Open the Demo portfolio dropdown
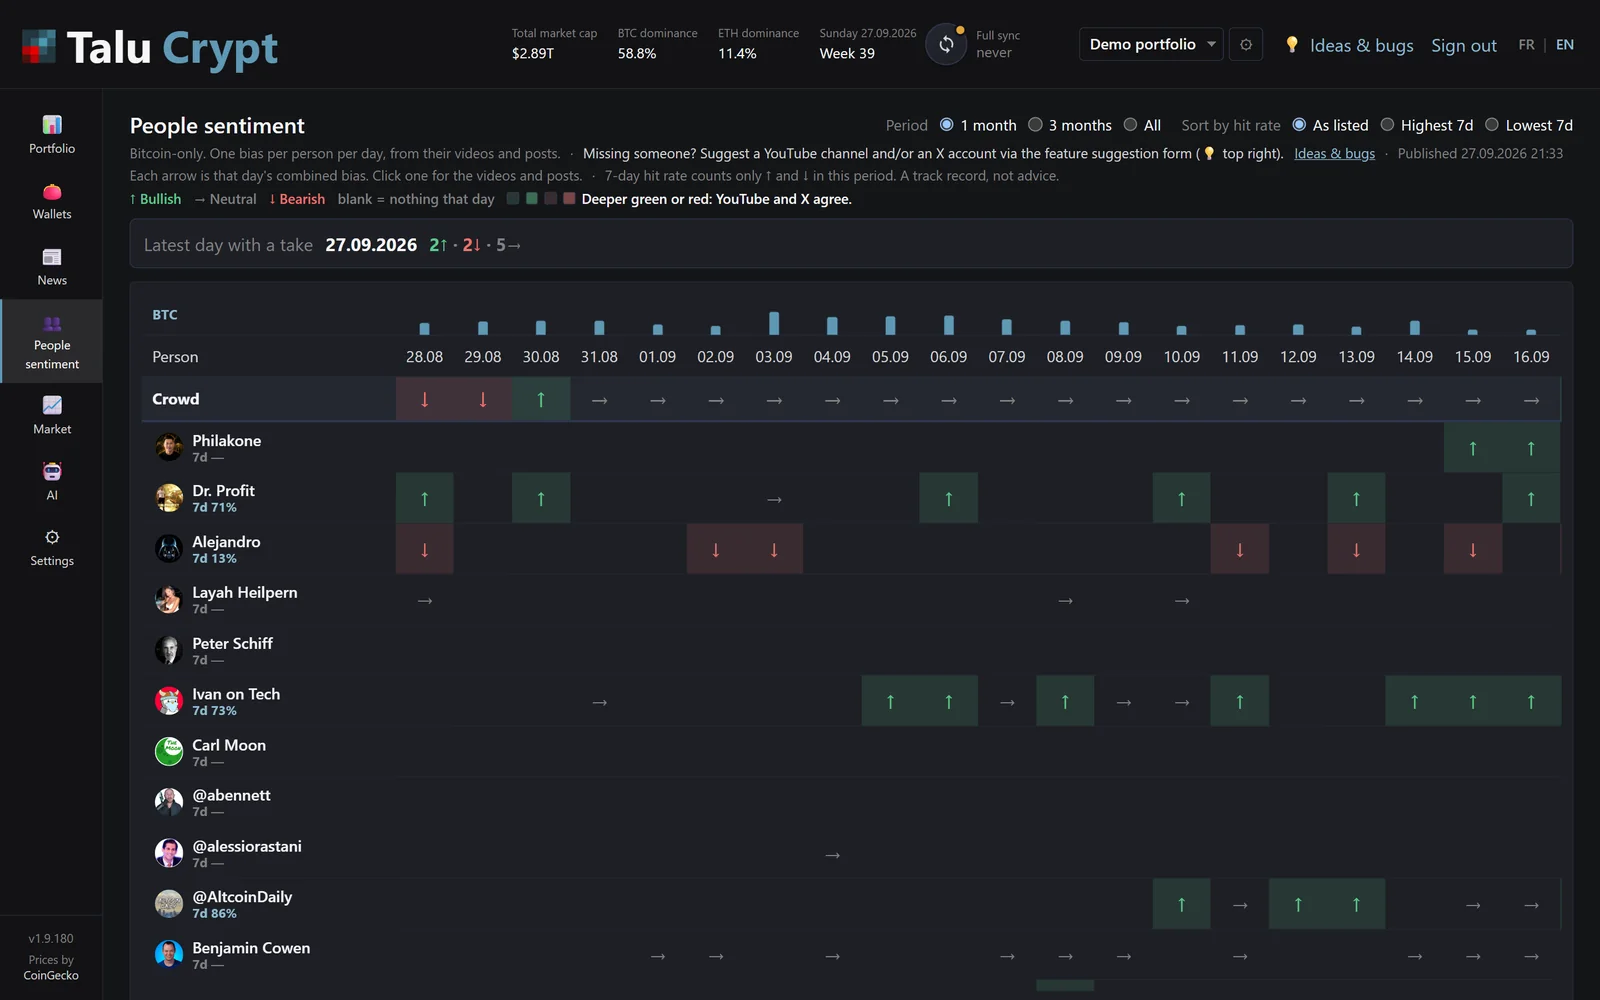The width and height of the screenshot is (1600, 1000). [x=1151, y=44]
